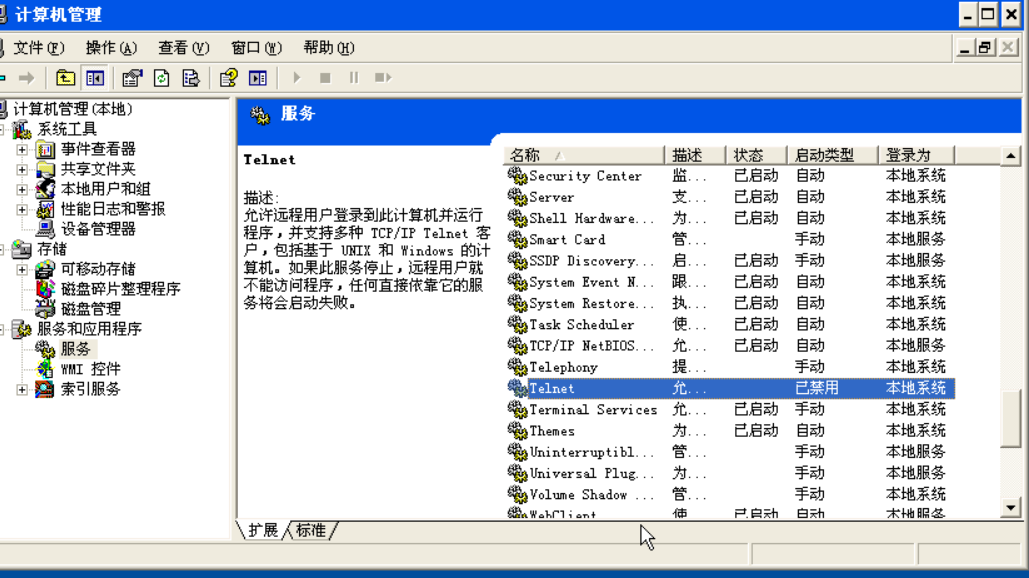Image resolution: width=1029 pixels, height=578 pixels.
Task: Expand the 本地用户和组 tree node
Action: pos(22,190)
